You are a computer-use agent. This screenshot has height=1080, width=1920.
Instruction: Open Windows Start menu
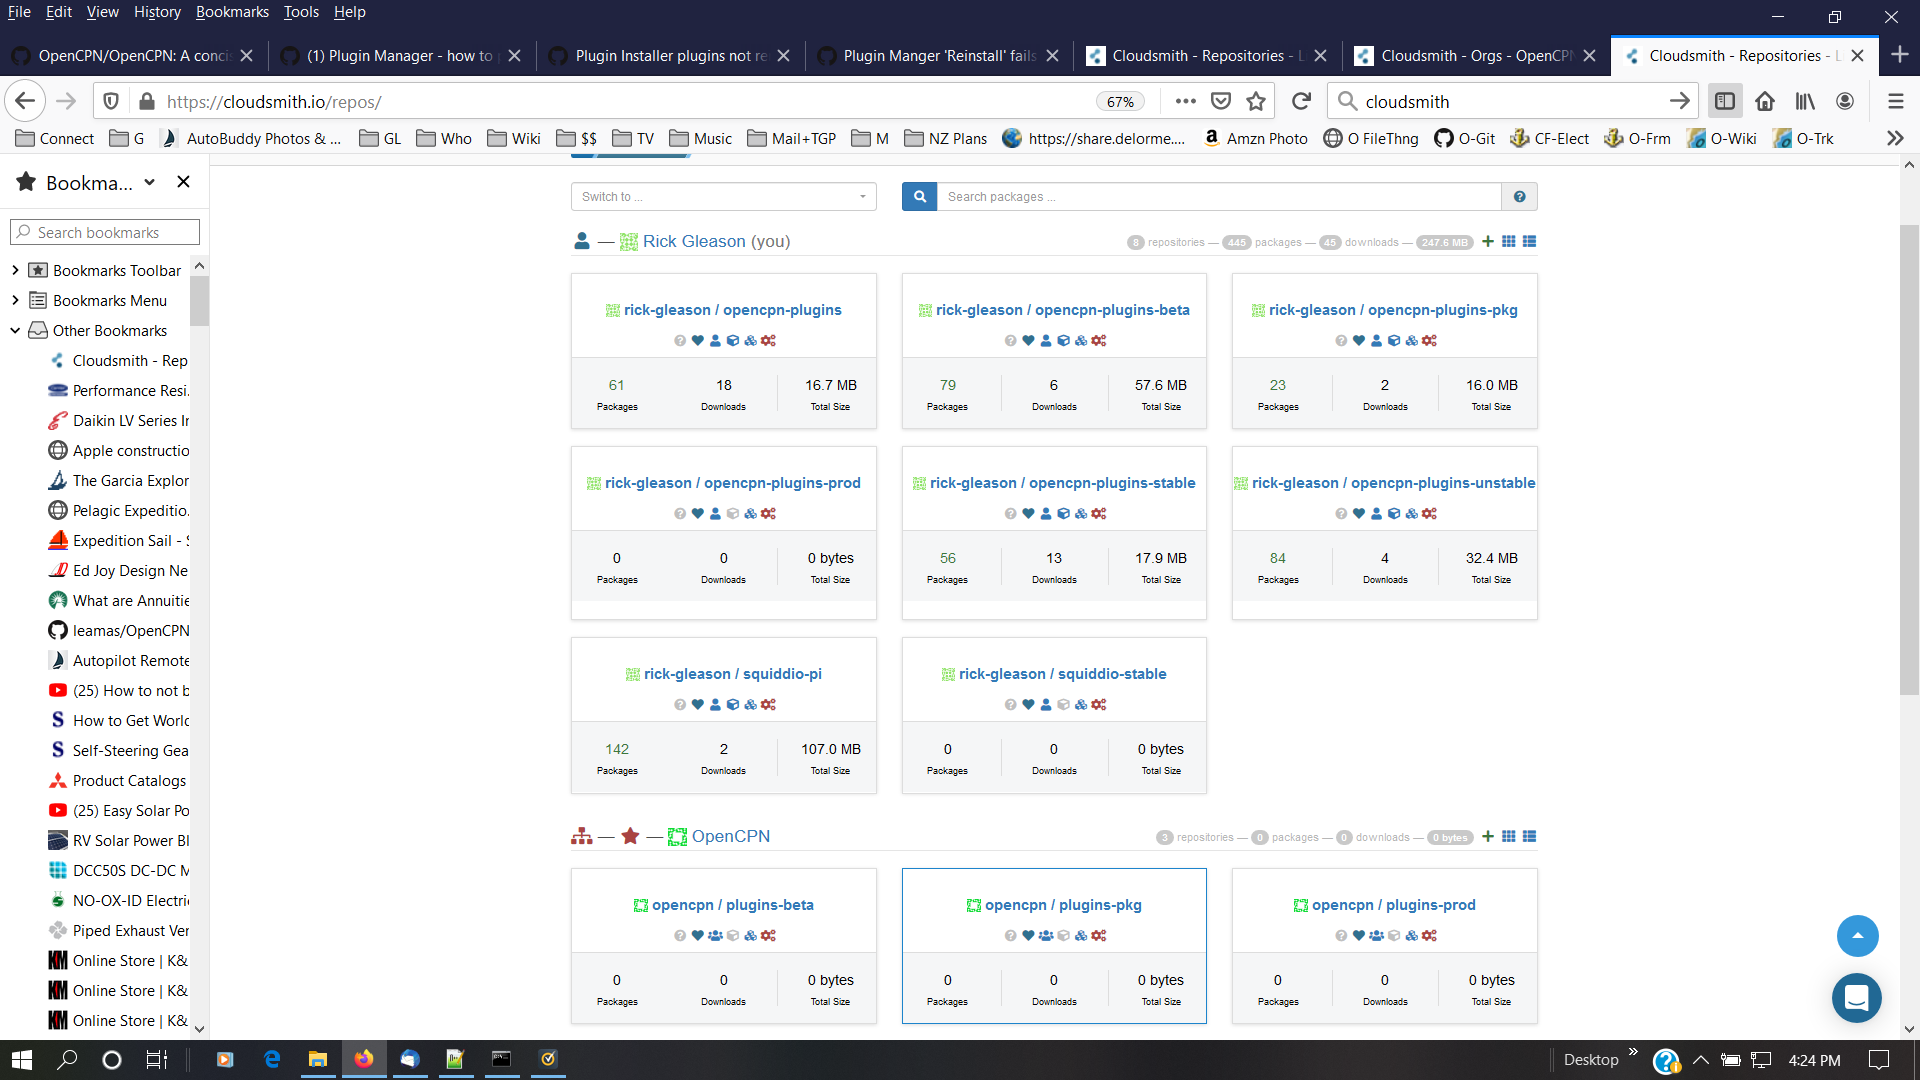22,1060
